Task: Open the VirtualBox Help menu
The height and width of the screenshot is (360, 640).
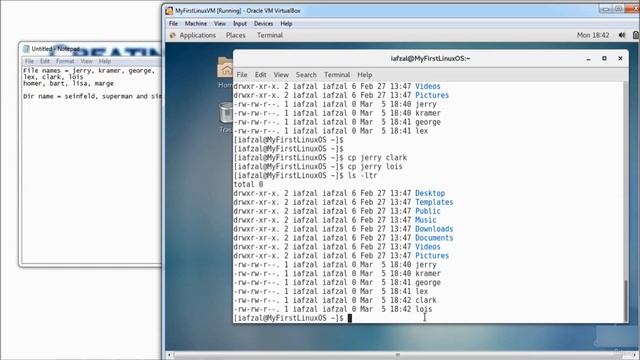Action: click(x=286, y=24)
